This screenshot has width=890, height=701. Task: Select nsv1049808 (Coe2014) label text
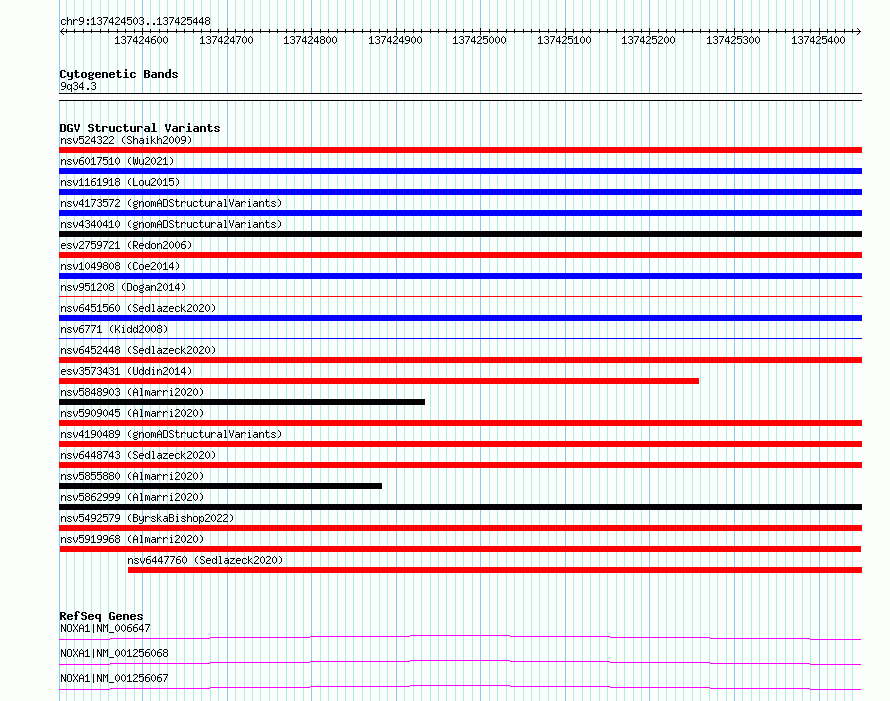[x=120, y=266]
